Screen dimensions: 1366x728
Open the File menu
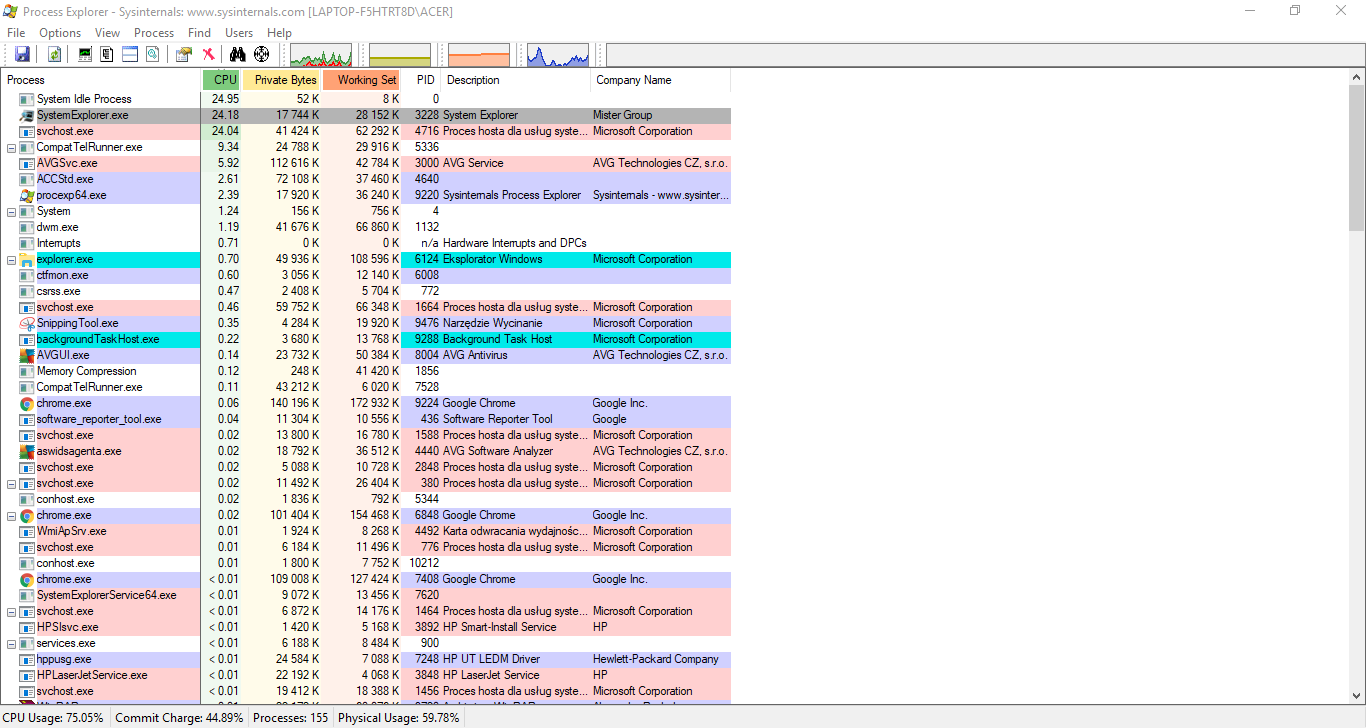(x=16, y=33)
